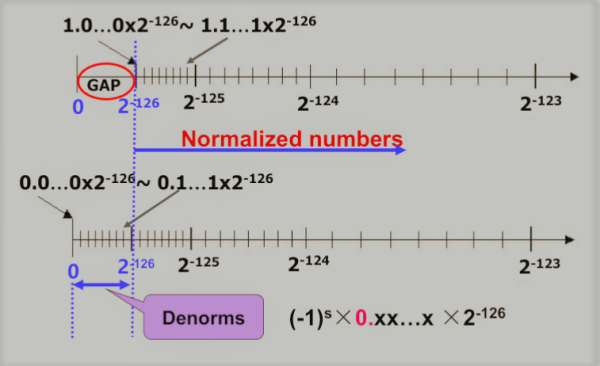
Task: Click the blue 0 on the top axis
Action: 78,106
